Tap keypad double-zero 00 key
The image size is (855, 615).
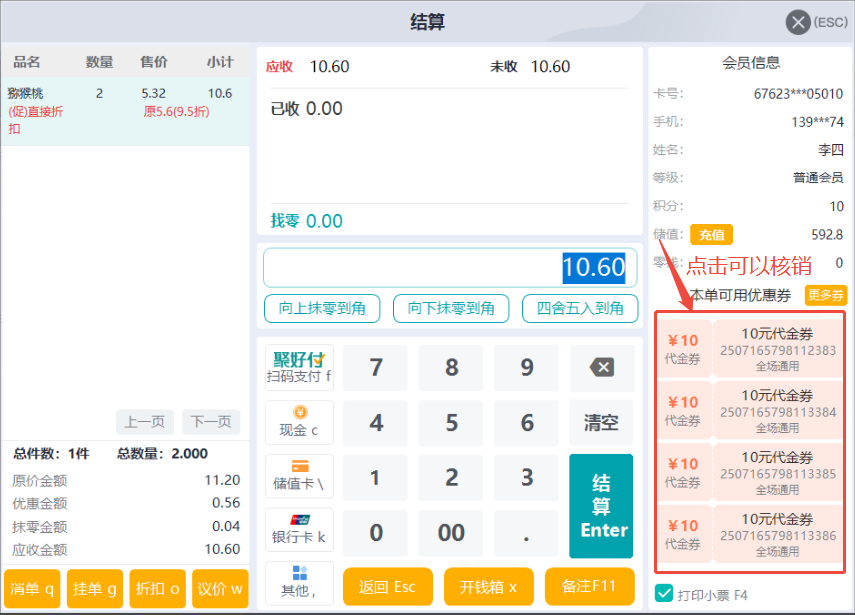(x=451, y=533)
